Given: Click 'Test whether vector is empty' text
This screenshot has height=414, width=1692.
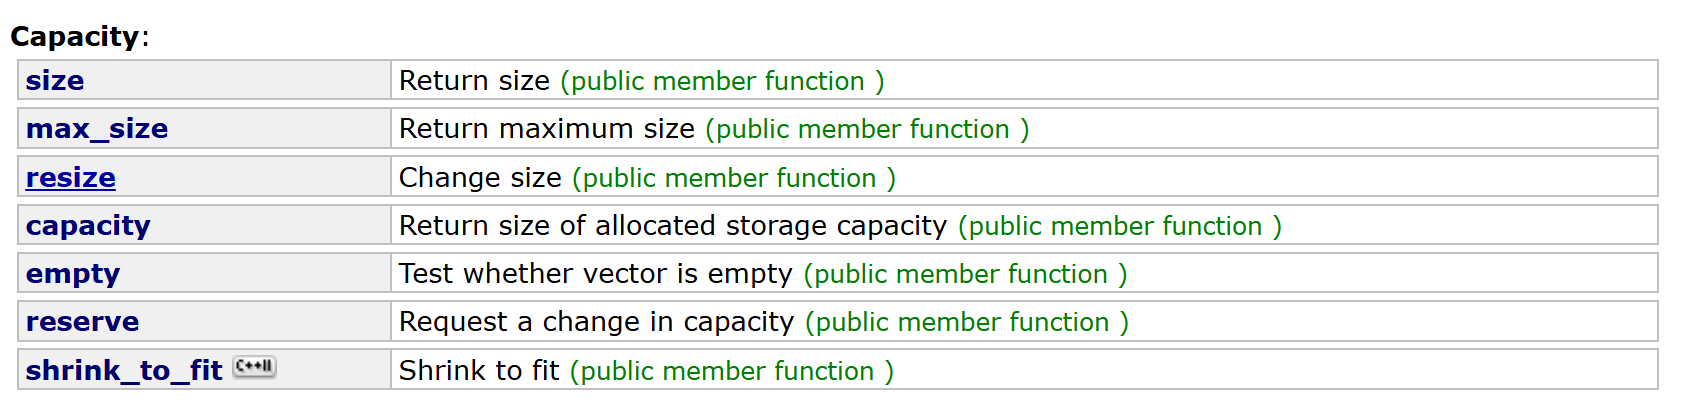Looking at the screenshot, I should click(x=596, y=274).
